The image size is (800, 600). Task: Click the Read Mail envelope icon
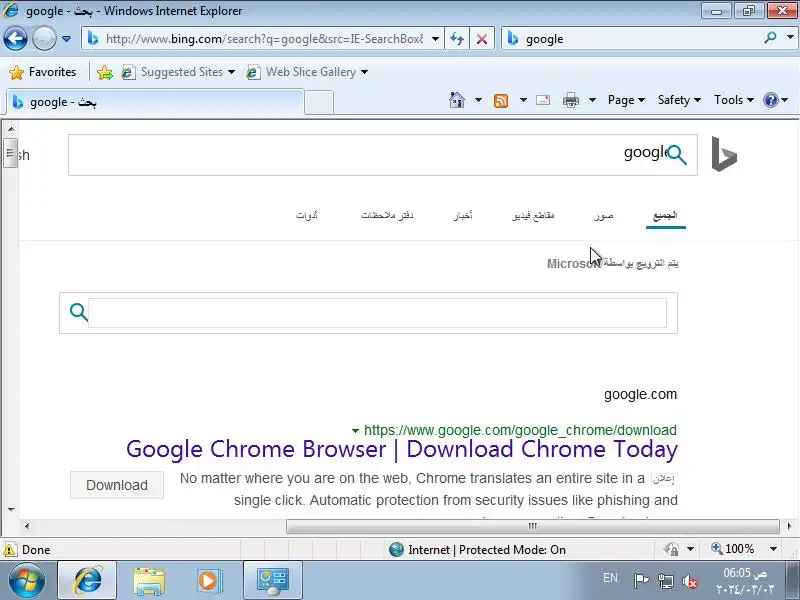point(543,100)
